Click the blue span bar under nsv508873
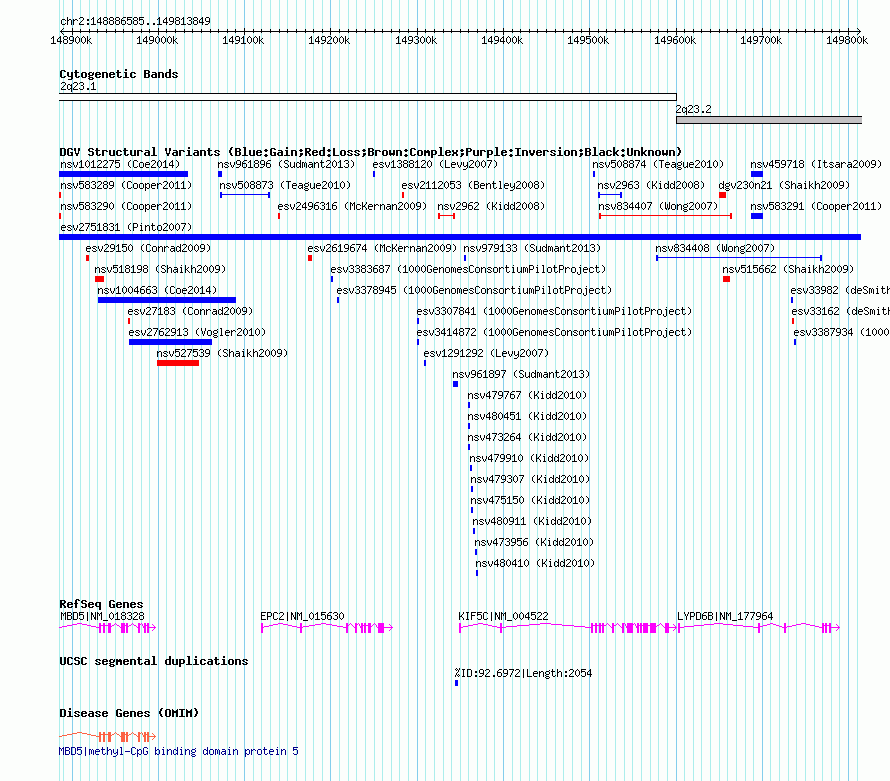This screenshot has width=890, height=781. pos(245,195)
